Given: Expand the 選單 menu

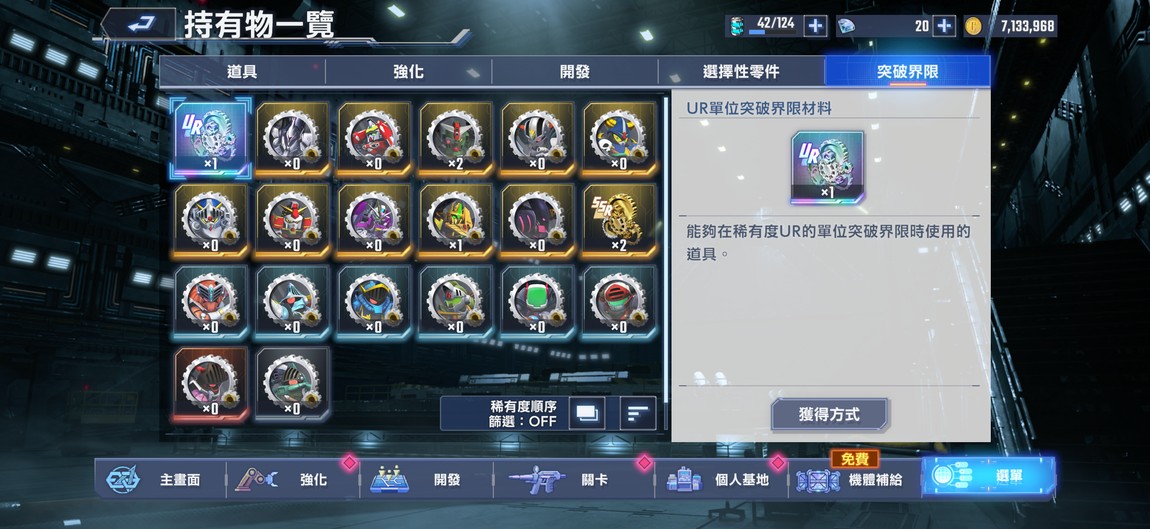Looking at the screenshot, I should pyautogui.click(x=988, y=476).
